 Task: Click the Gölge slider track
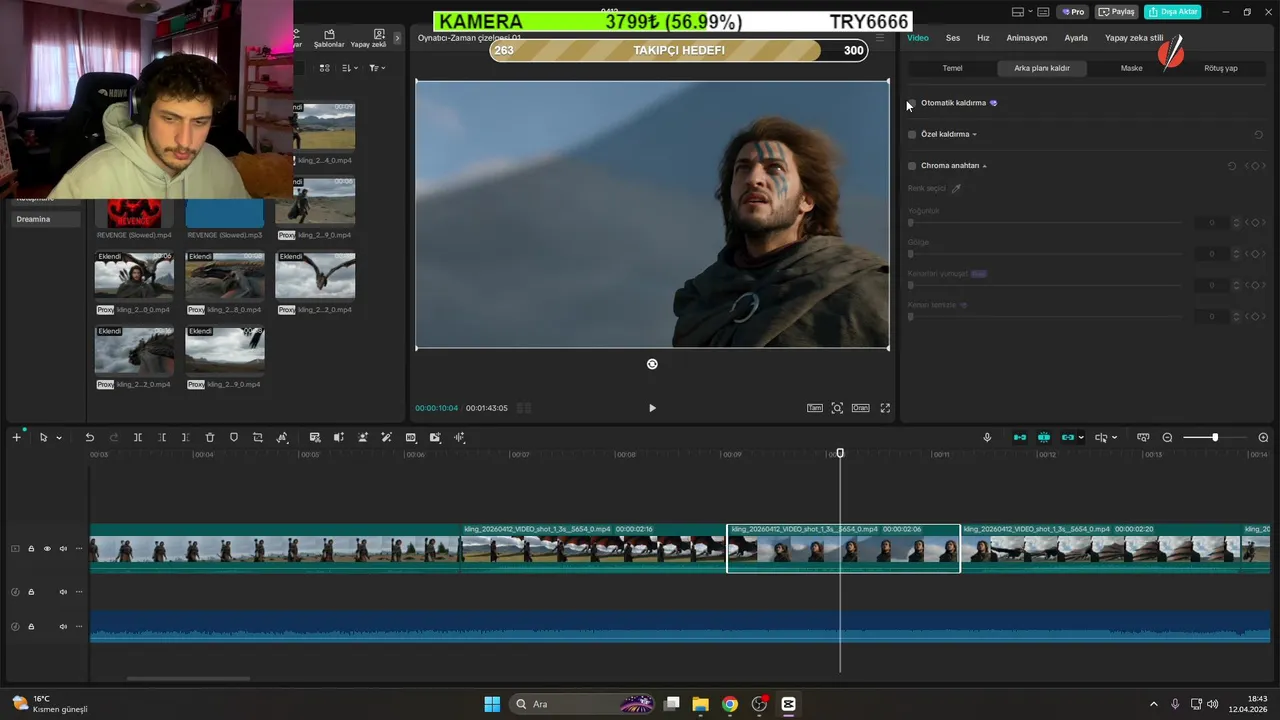pos(1045,254)
